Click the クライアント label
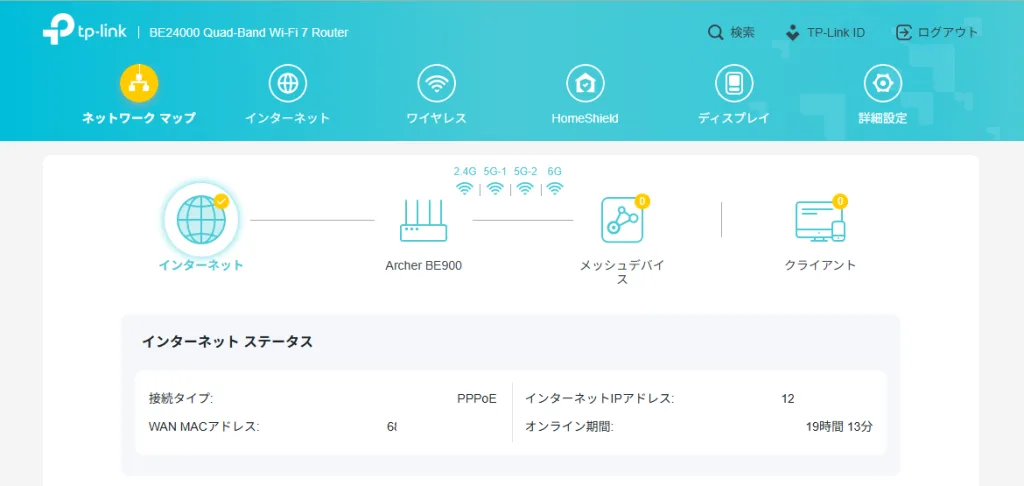Screen dimensions: 1024x486 tap(820, 265)
